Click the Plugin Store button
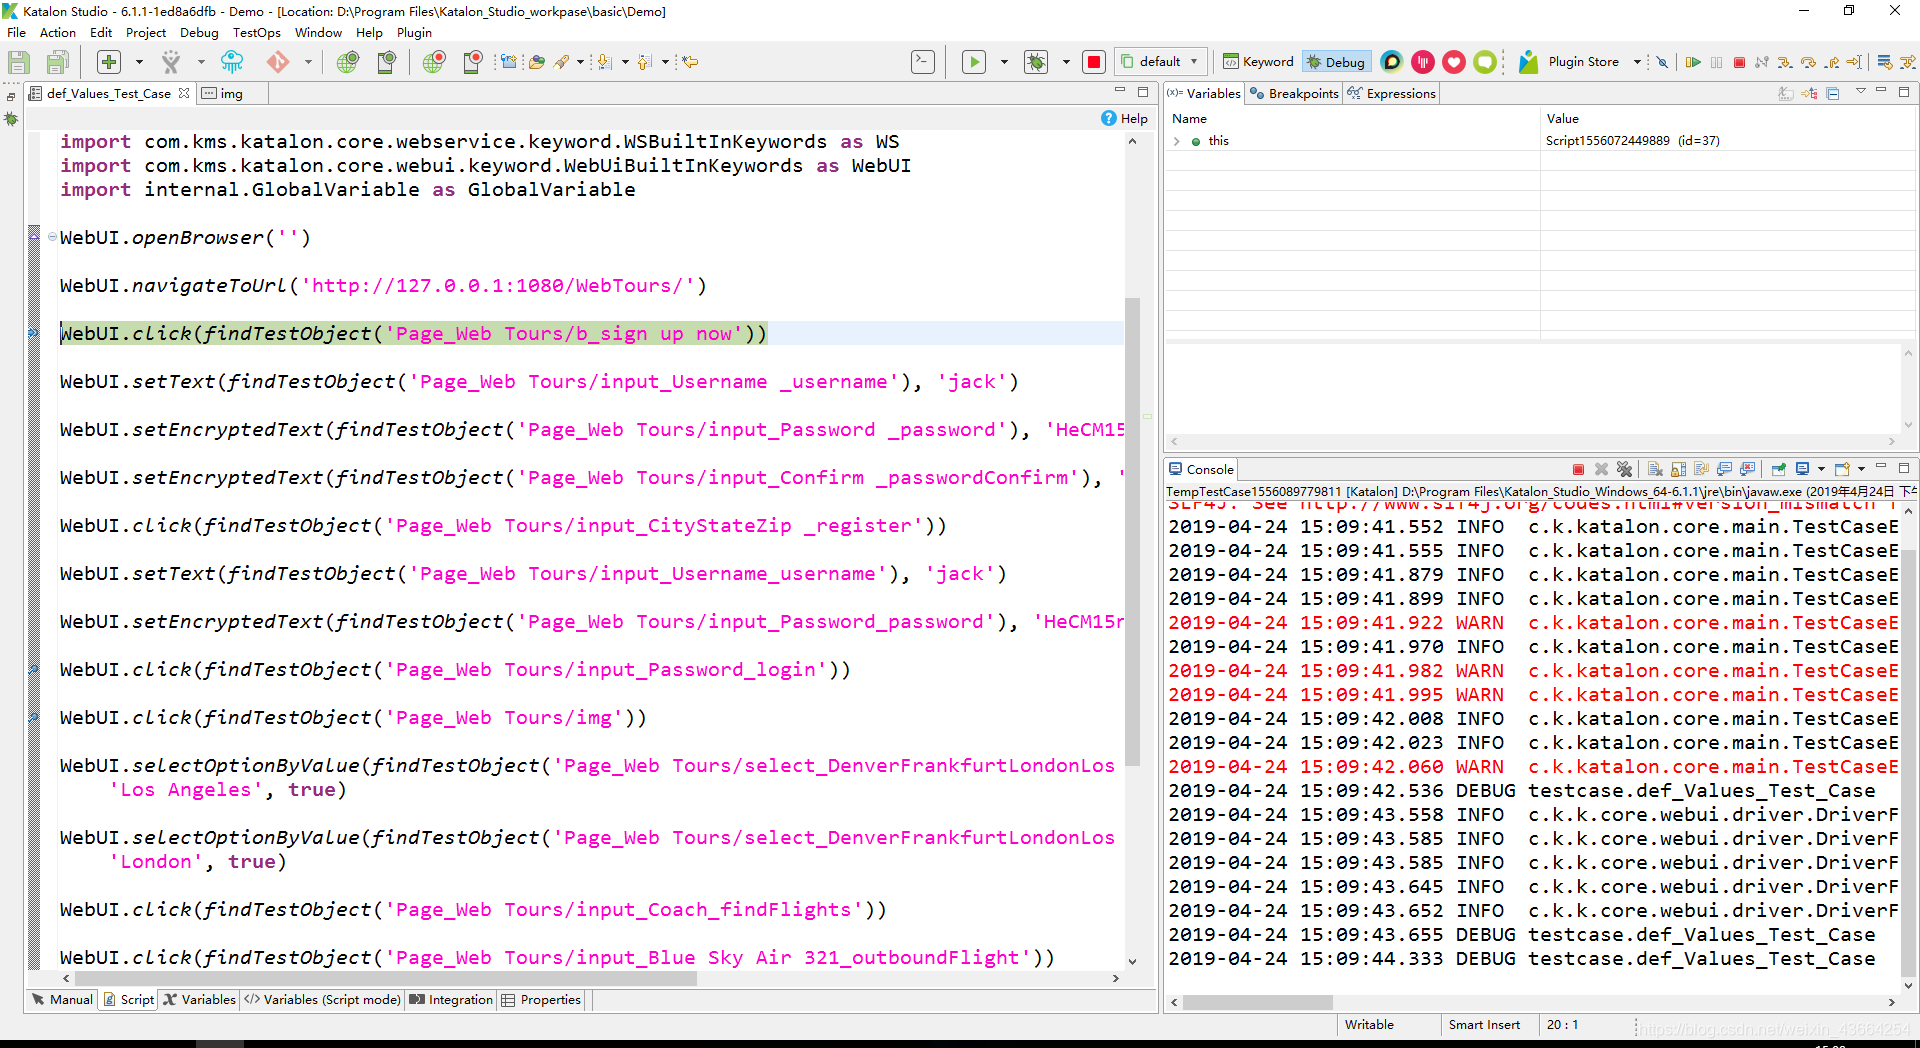Screen dimensions: 1920x1048 1570,62
